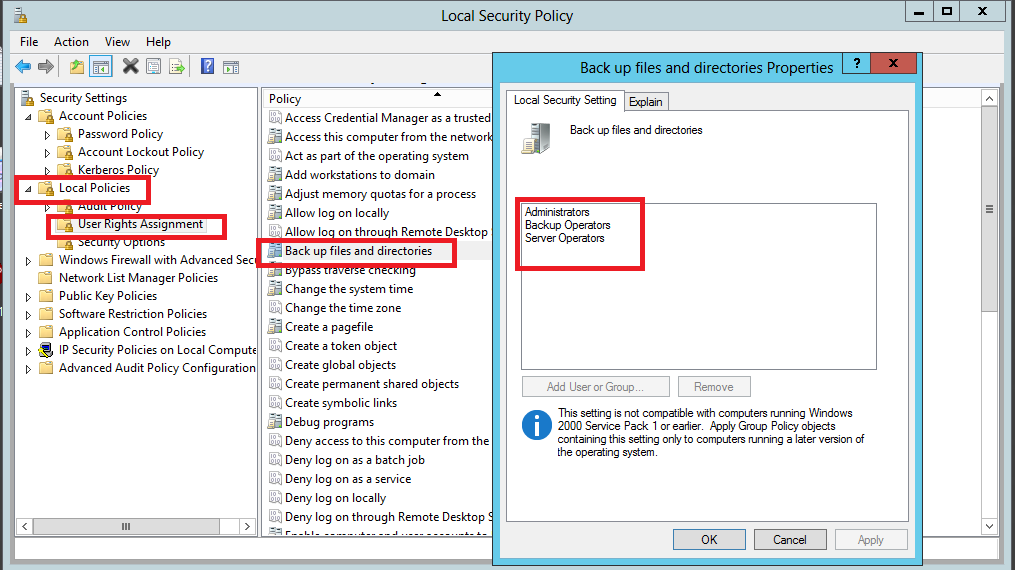Click the Account Policies folder icon
The image size is (1015, 570).
[46, 116]
